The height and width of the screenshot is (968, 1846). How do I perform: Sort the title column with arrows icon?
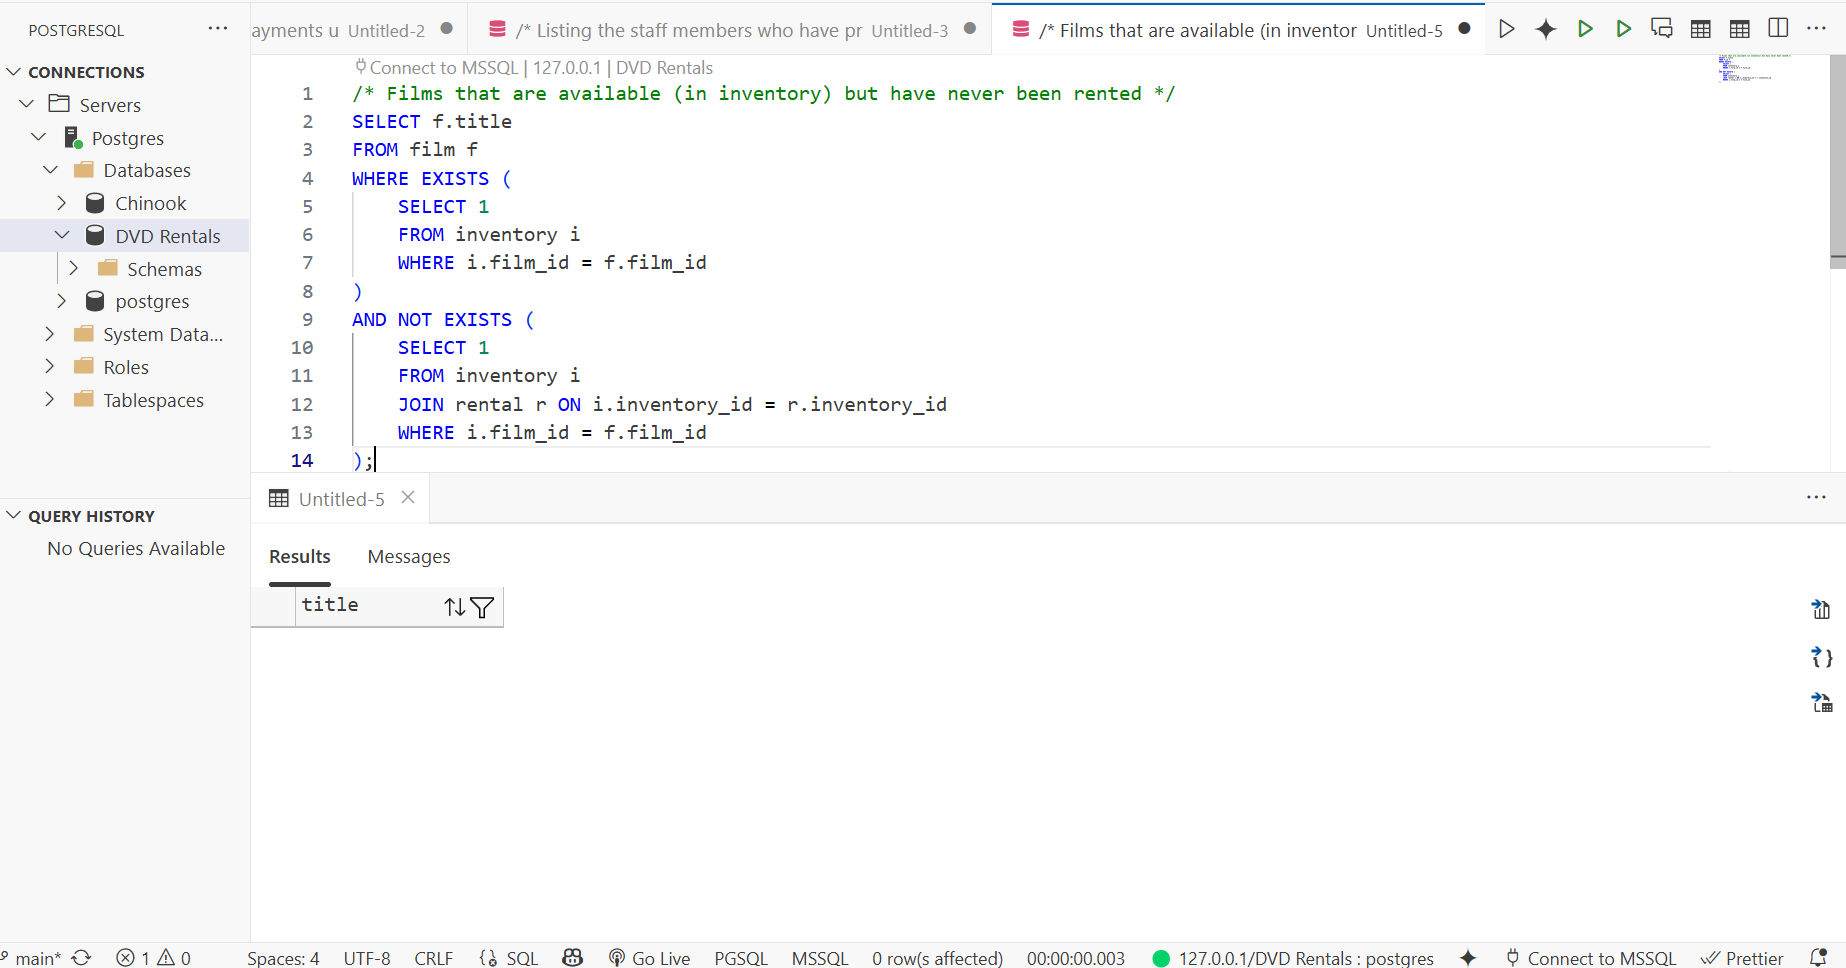coord(455,607)
